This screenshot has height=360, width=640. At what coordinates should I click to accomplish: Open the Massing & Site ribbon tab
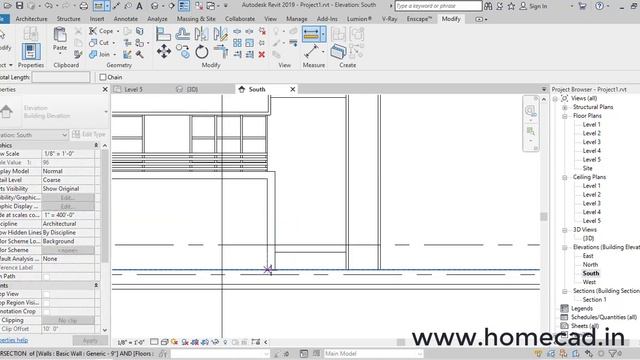(x=196, y=19)
